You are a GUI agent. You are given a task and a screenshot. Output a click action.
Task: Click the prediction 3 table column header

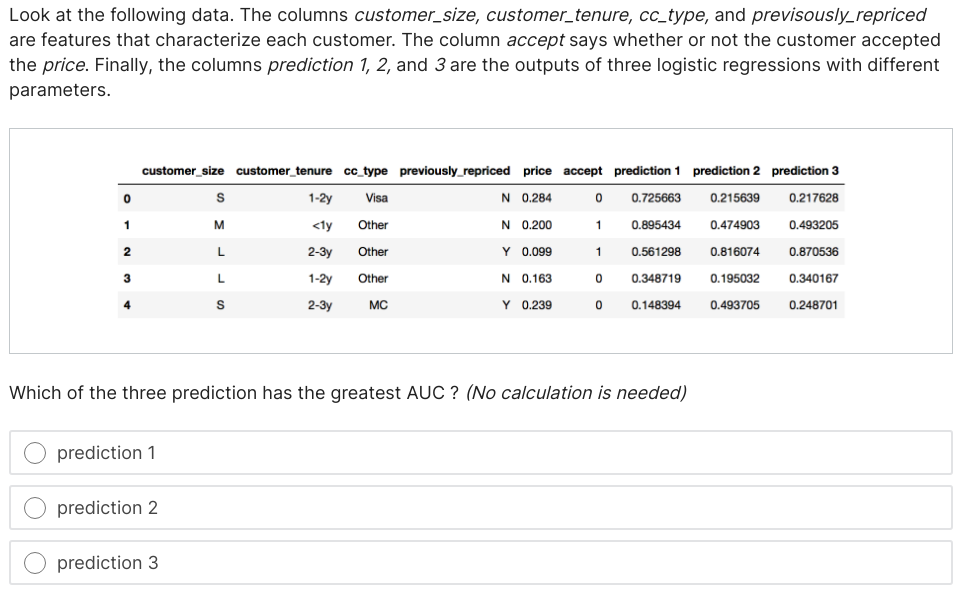[805, 171]
